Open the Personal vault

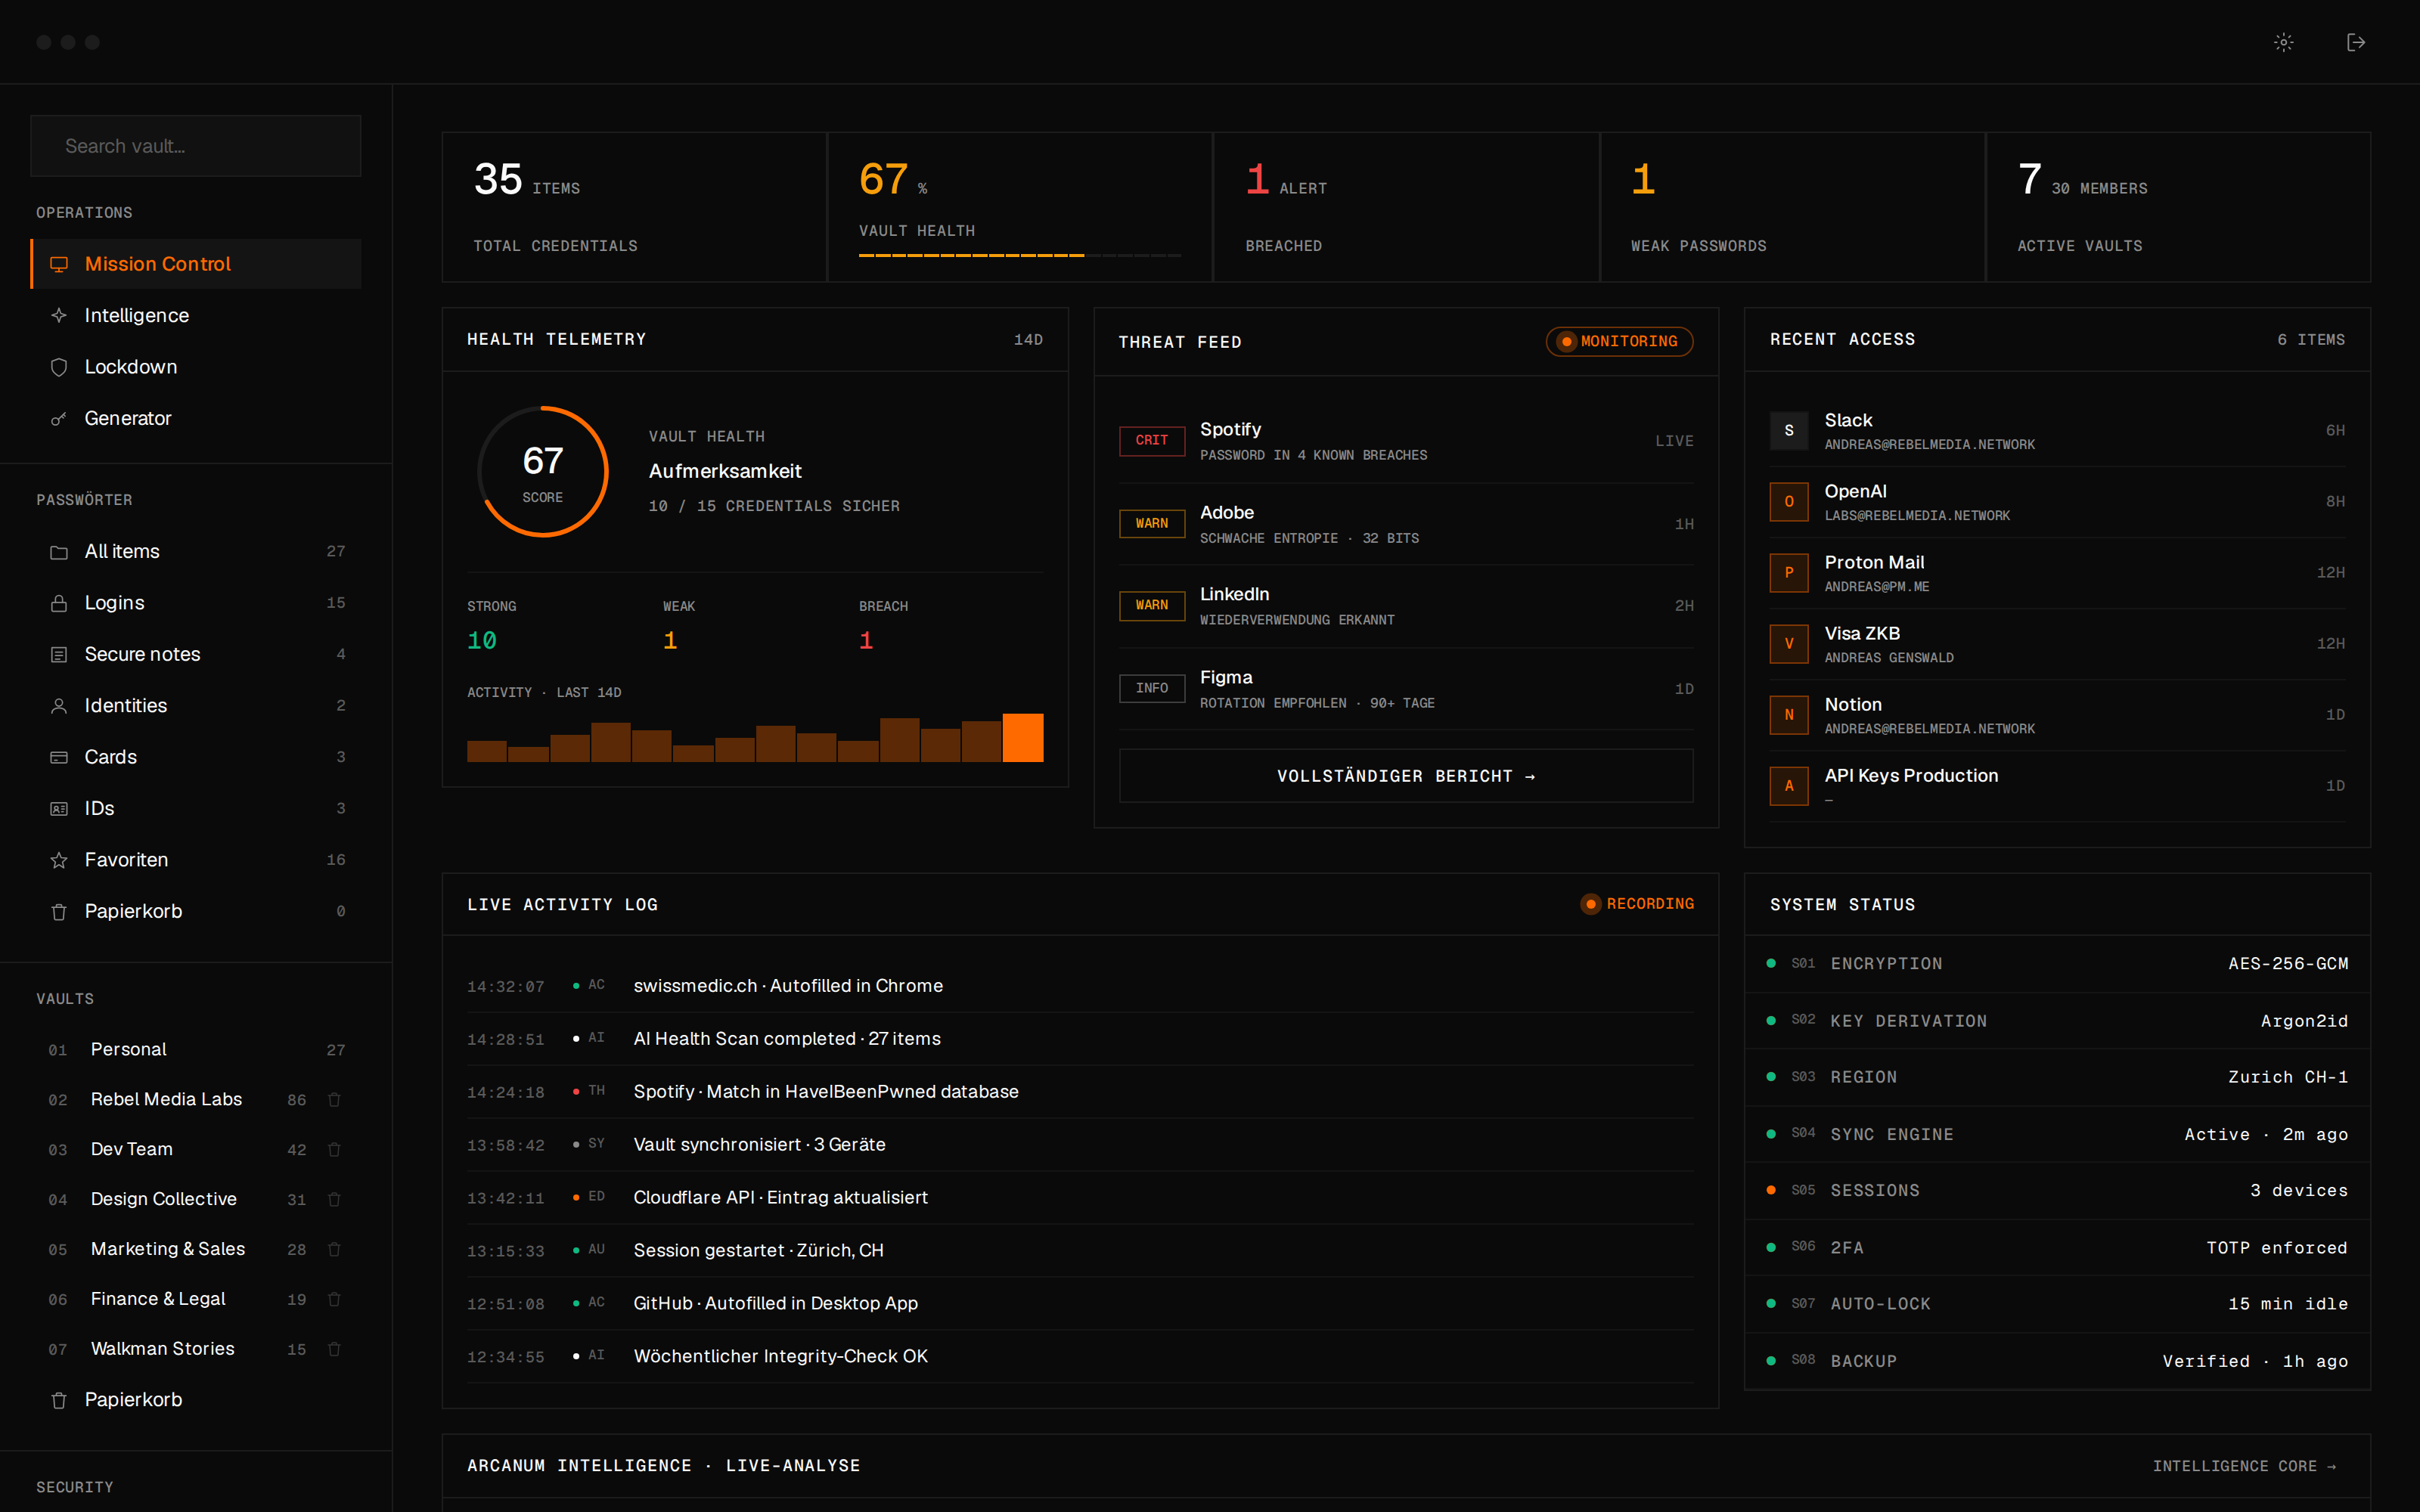coord(196,1049)
